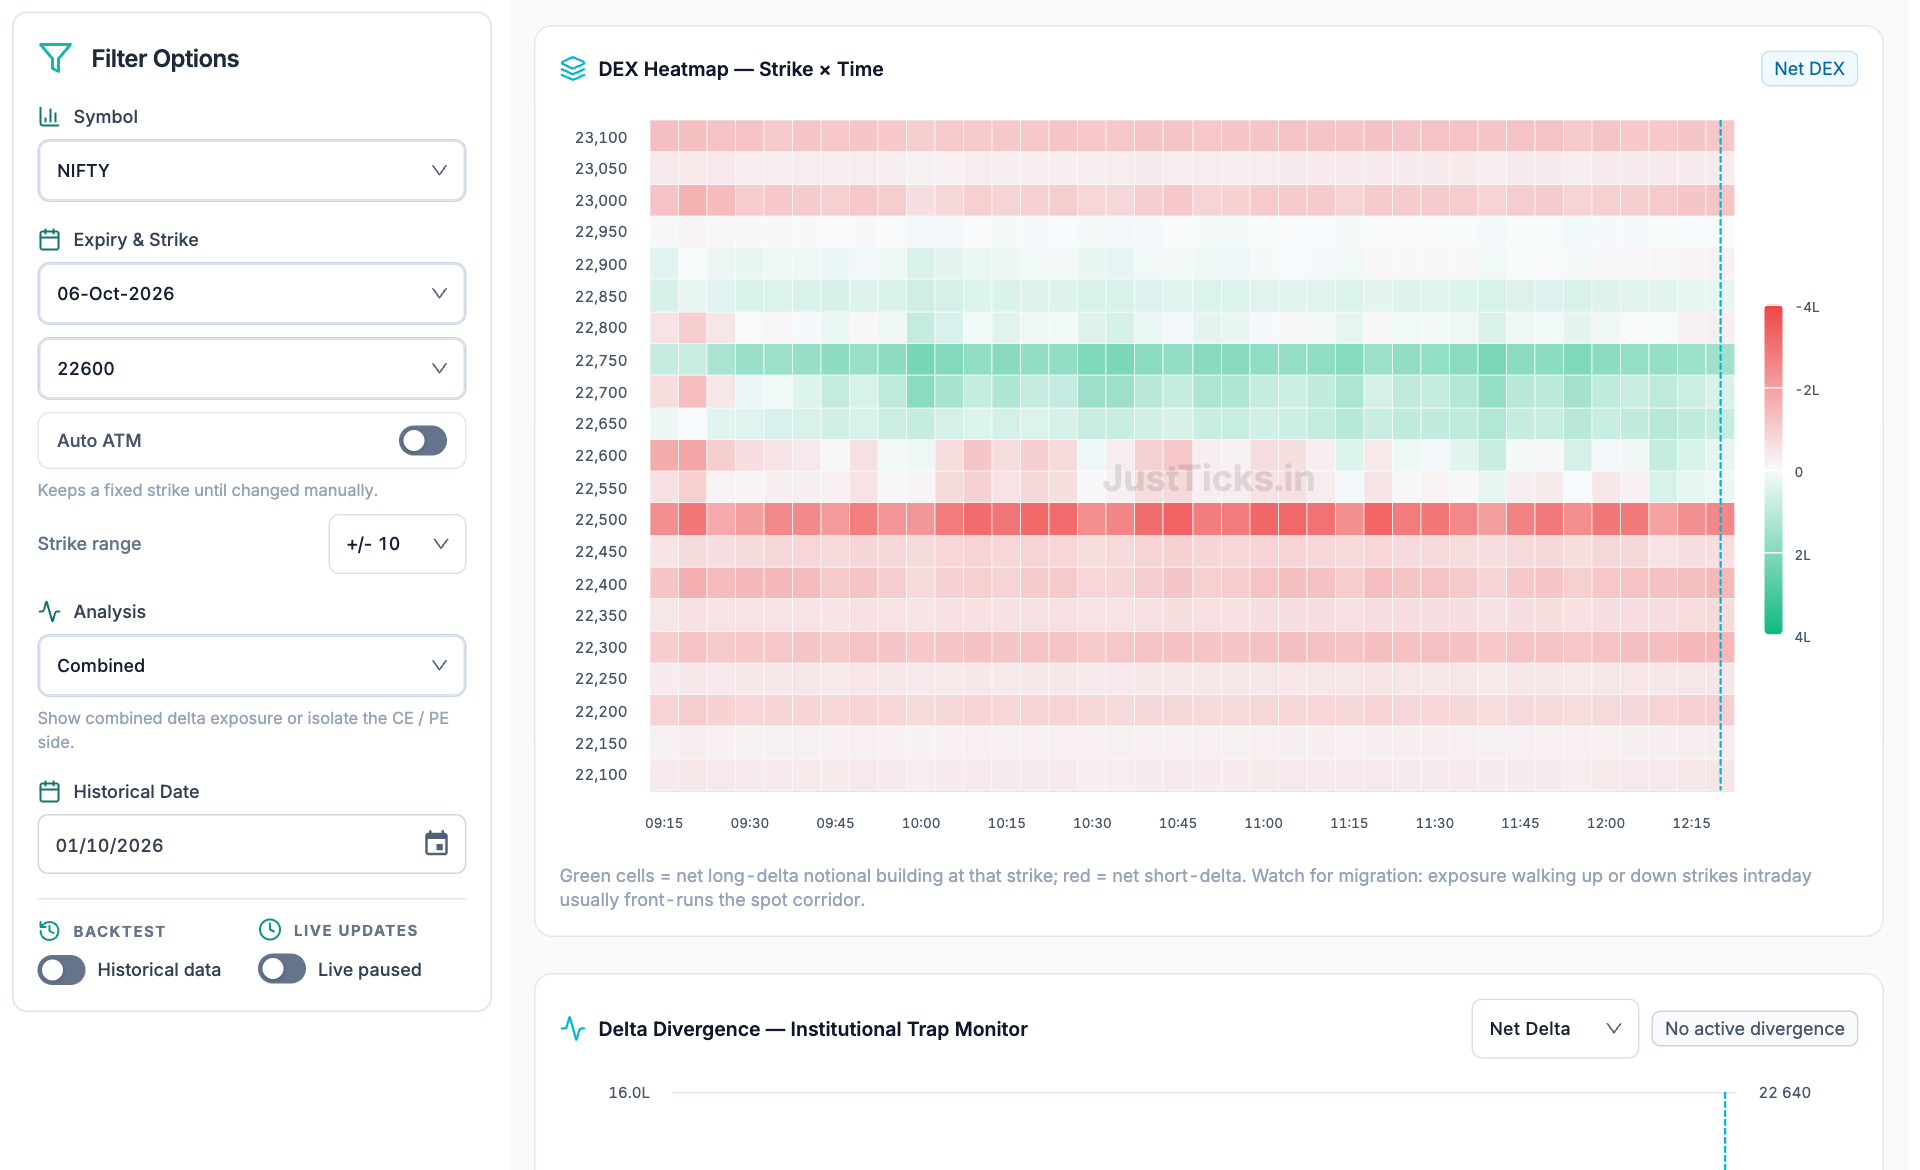Click the Analysis pulse icon
Screen dimensions: 1920x1170
(x=49, y=611)
